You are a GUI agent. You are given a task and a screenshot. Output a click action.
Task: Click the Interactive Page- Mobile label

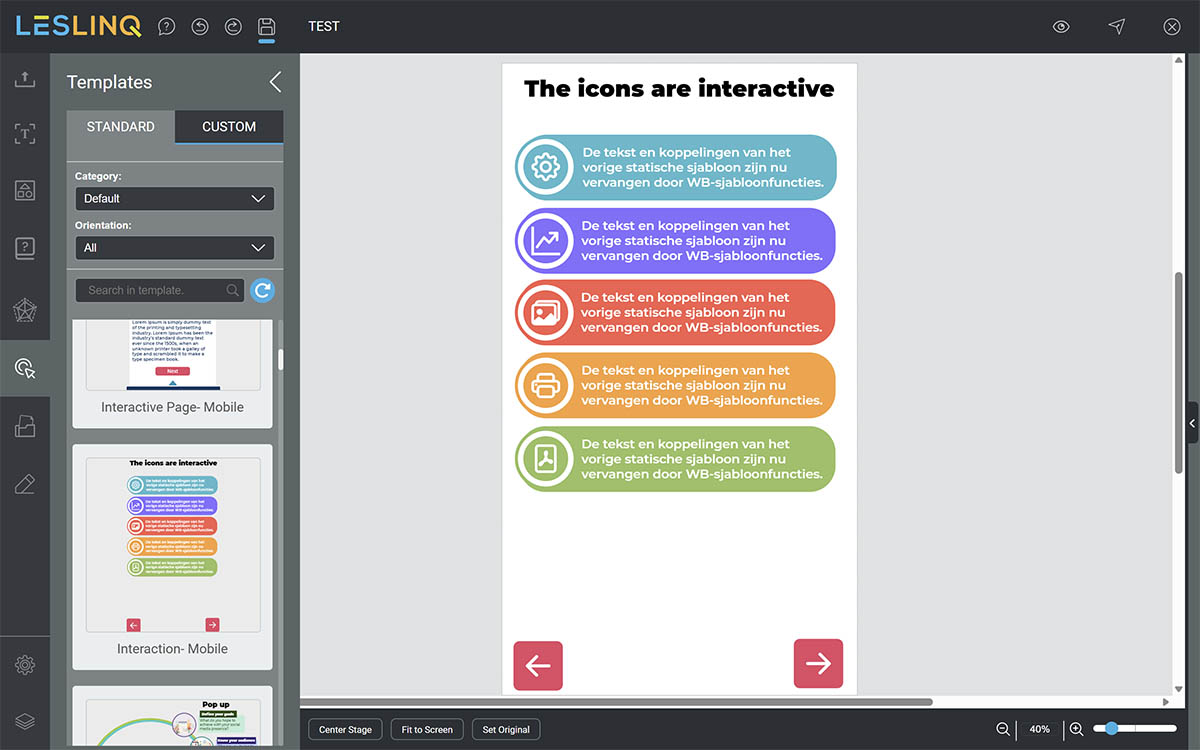172,407
